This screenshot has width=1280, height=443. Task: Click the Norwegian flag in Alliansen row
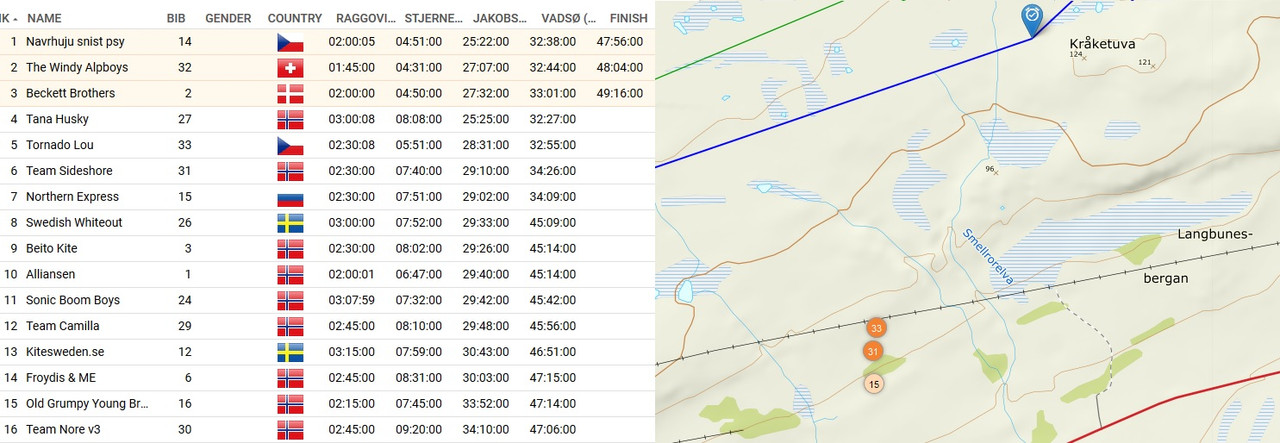(290, 275)
